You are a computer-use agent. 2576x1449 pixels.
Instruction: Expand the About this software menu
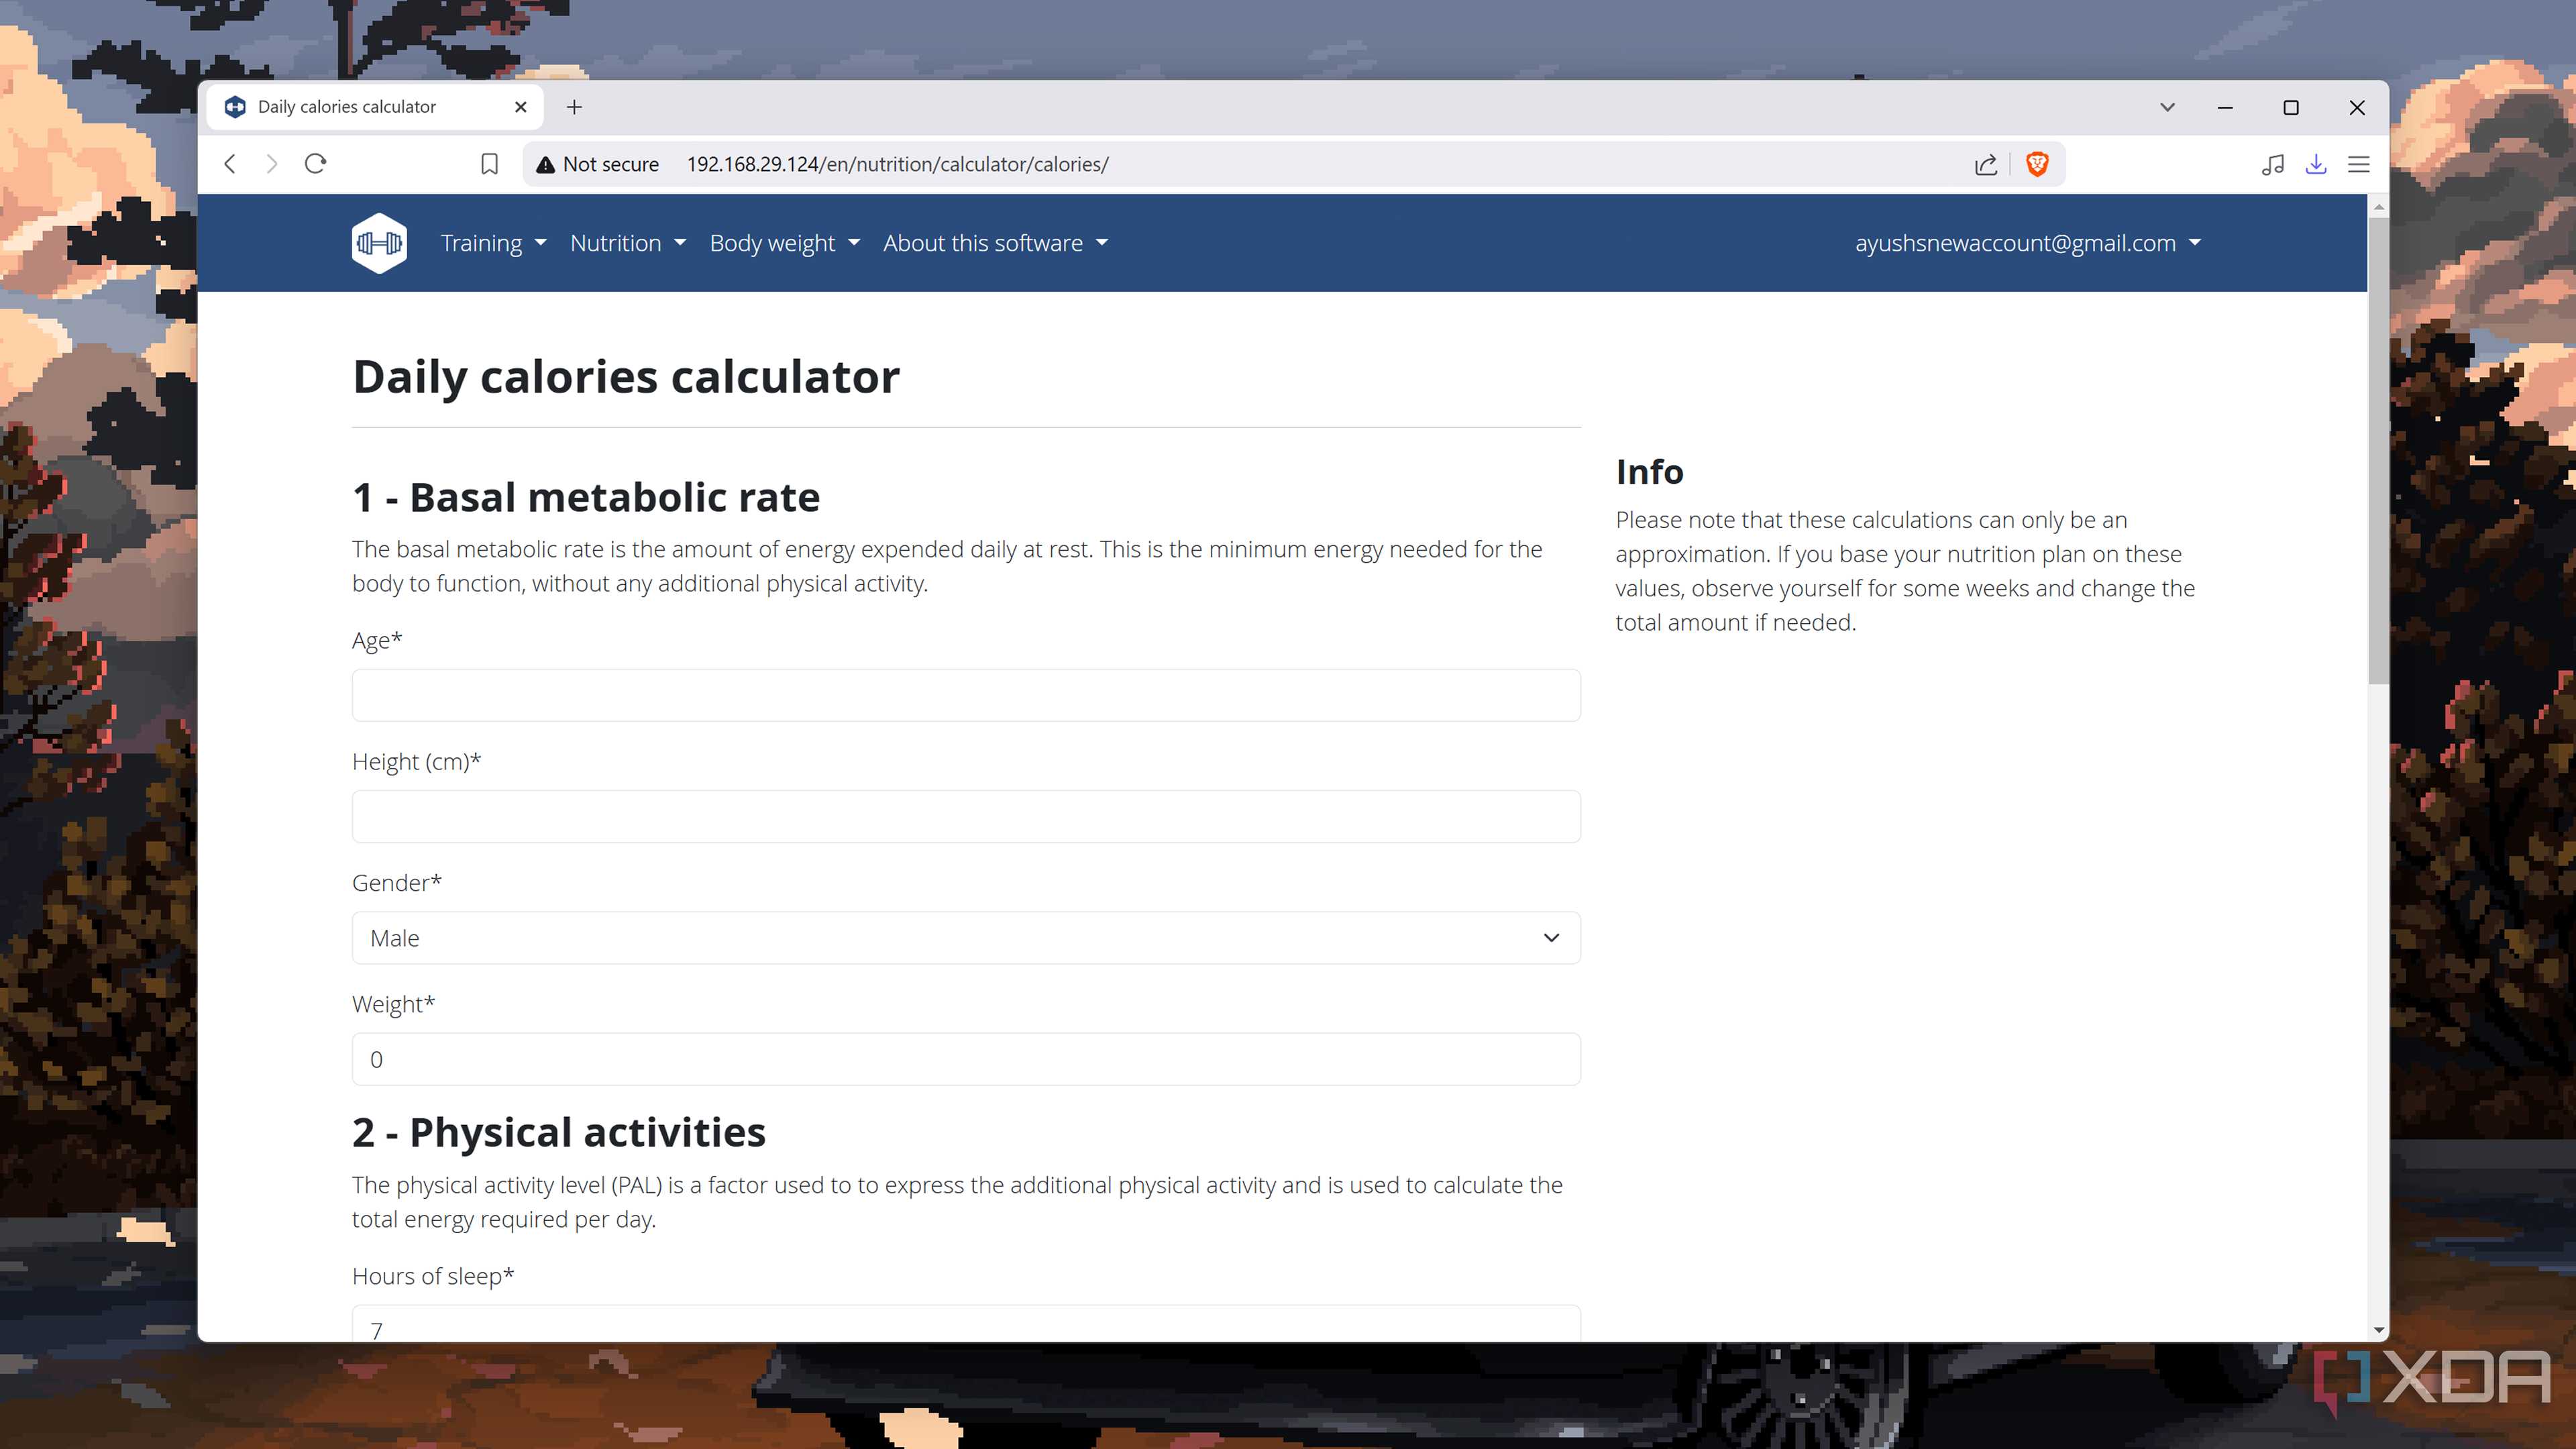995,243
